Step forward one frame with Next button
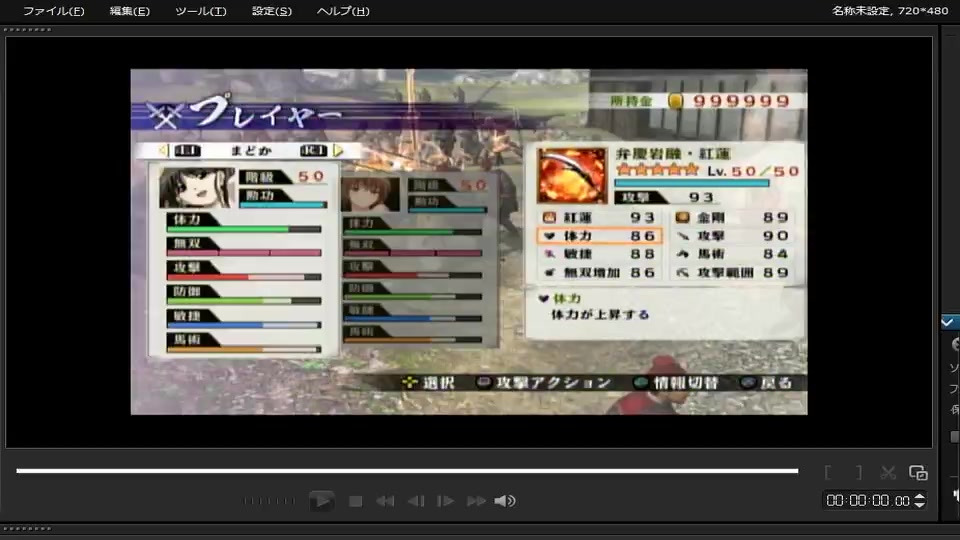The image size is (960, 540). coord(445,501)
